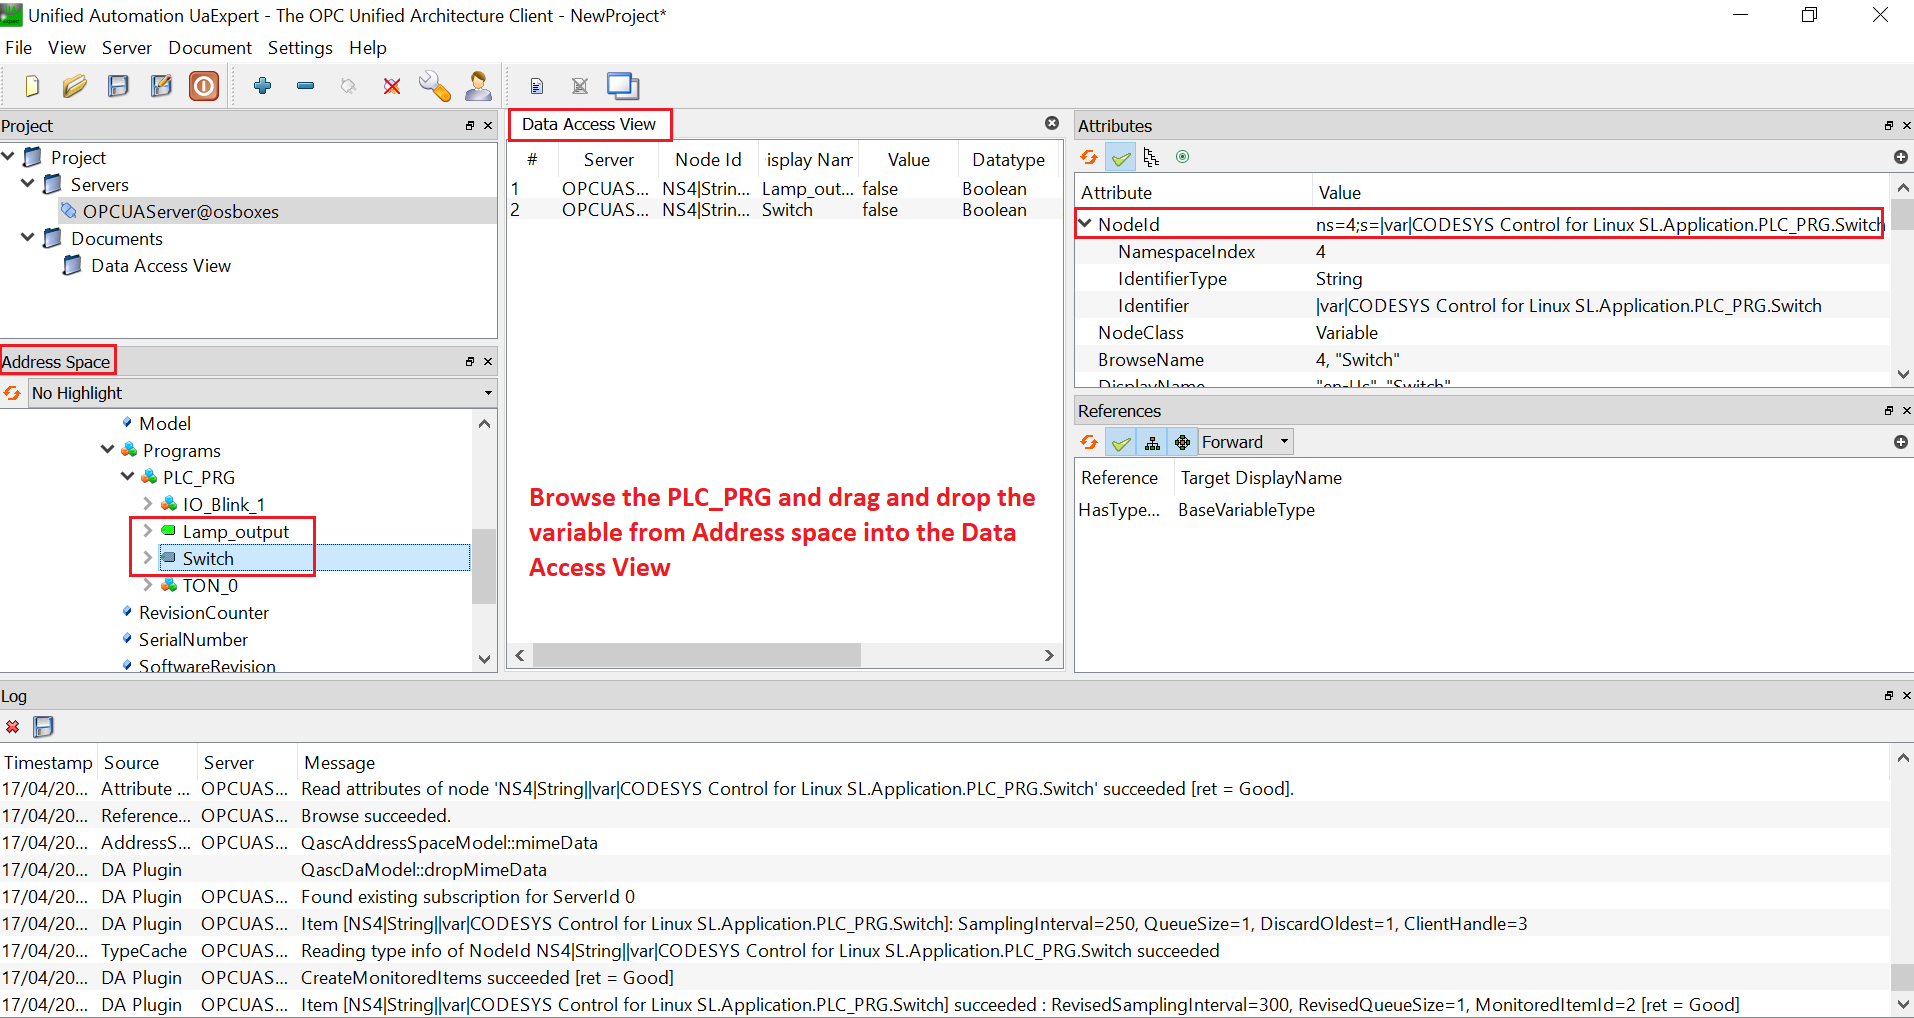Float the Attributes panel
Viewport: 1914px width, 1018px height.
pos(1888,125)
